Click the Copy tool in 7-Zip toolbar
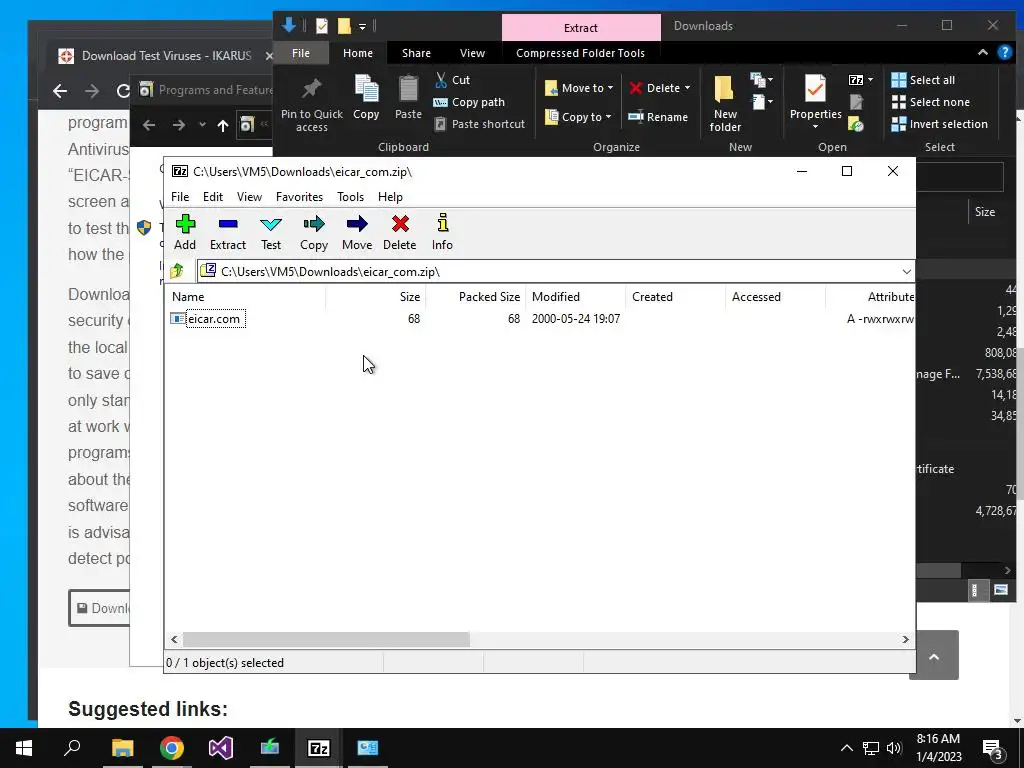This screenshot has height=768, width=1024. tap(313, 232)
